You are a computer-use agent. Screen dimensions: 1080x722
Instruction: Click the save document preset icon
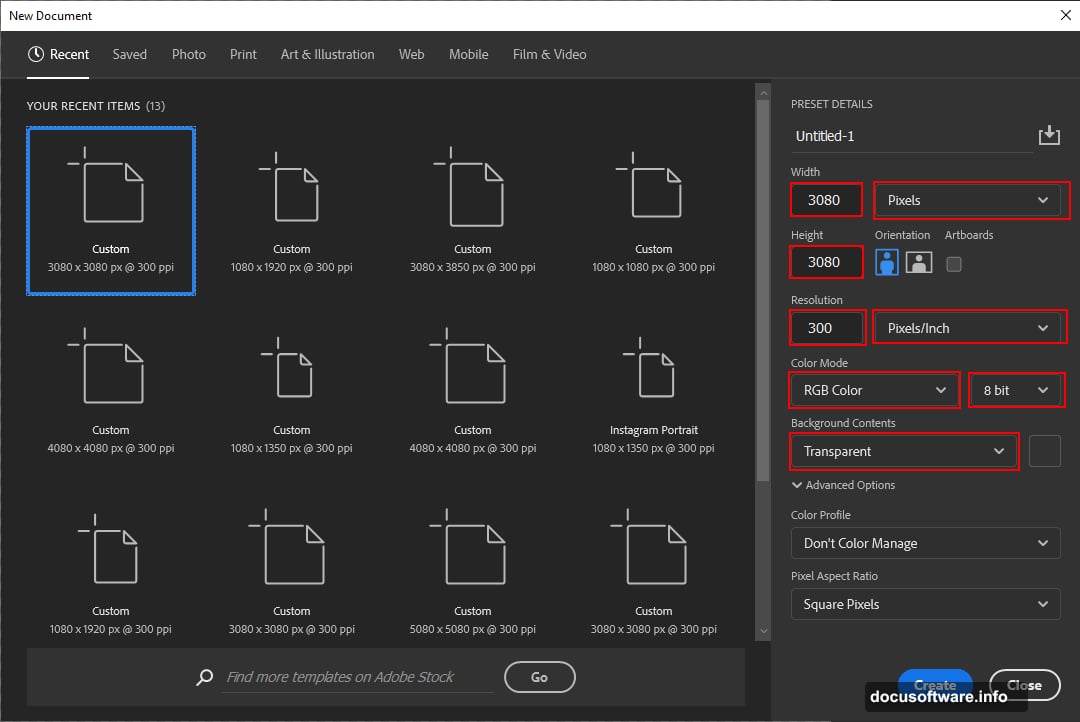[1050, 134]
